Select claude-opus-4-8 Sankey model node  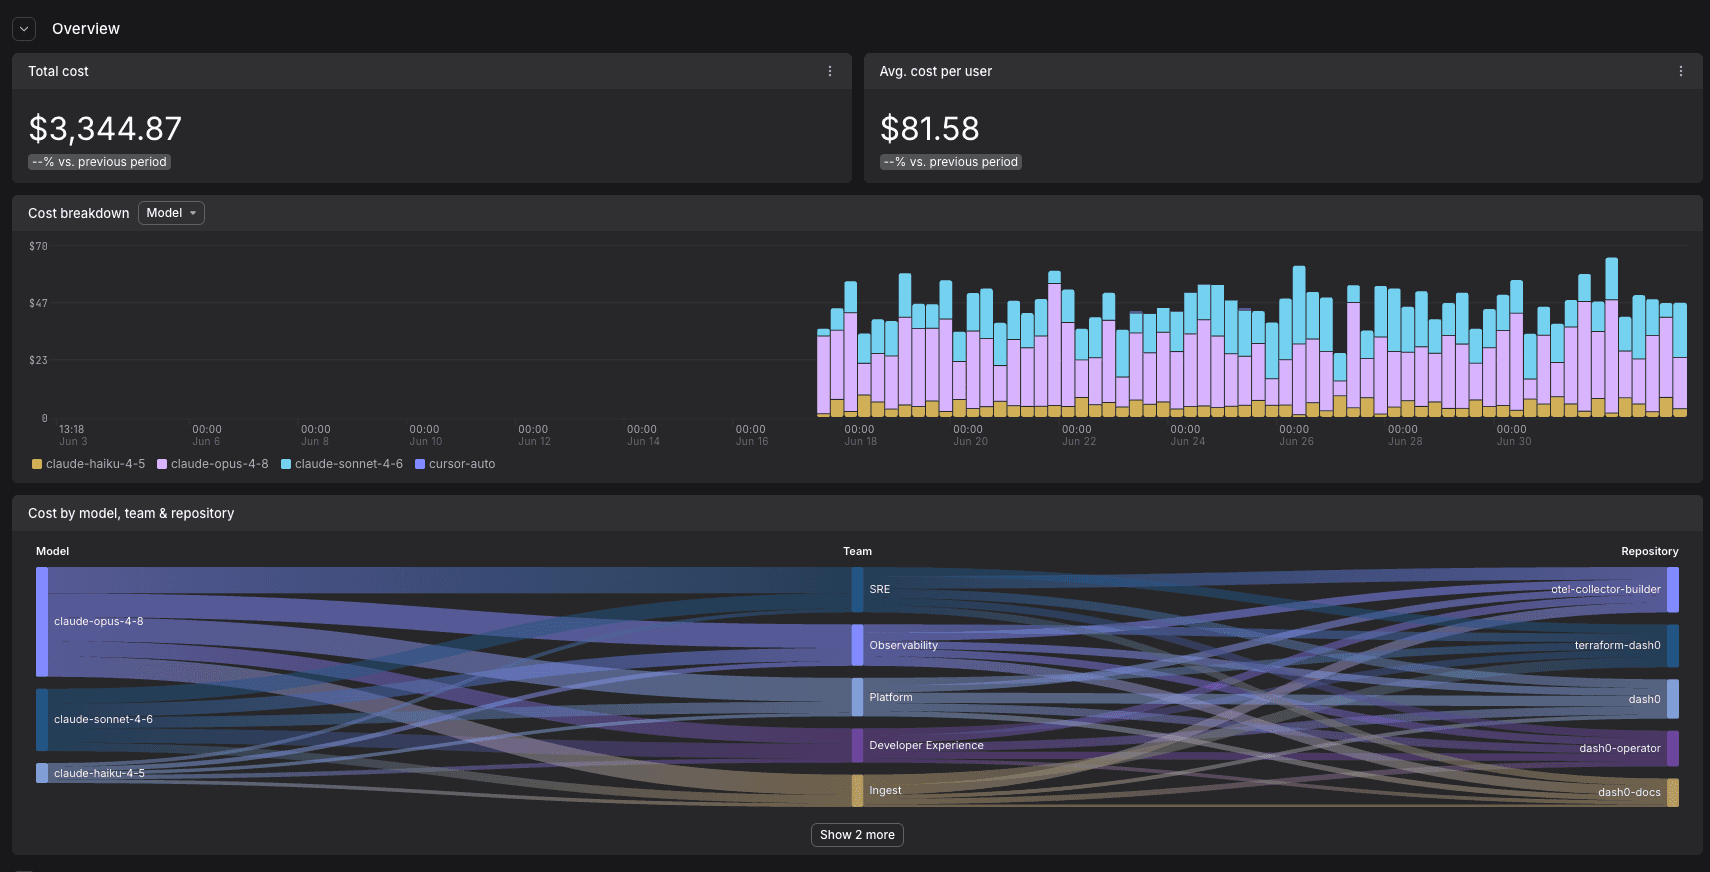point(42,622)
